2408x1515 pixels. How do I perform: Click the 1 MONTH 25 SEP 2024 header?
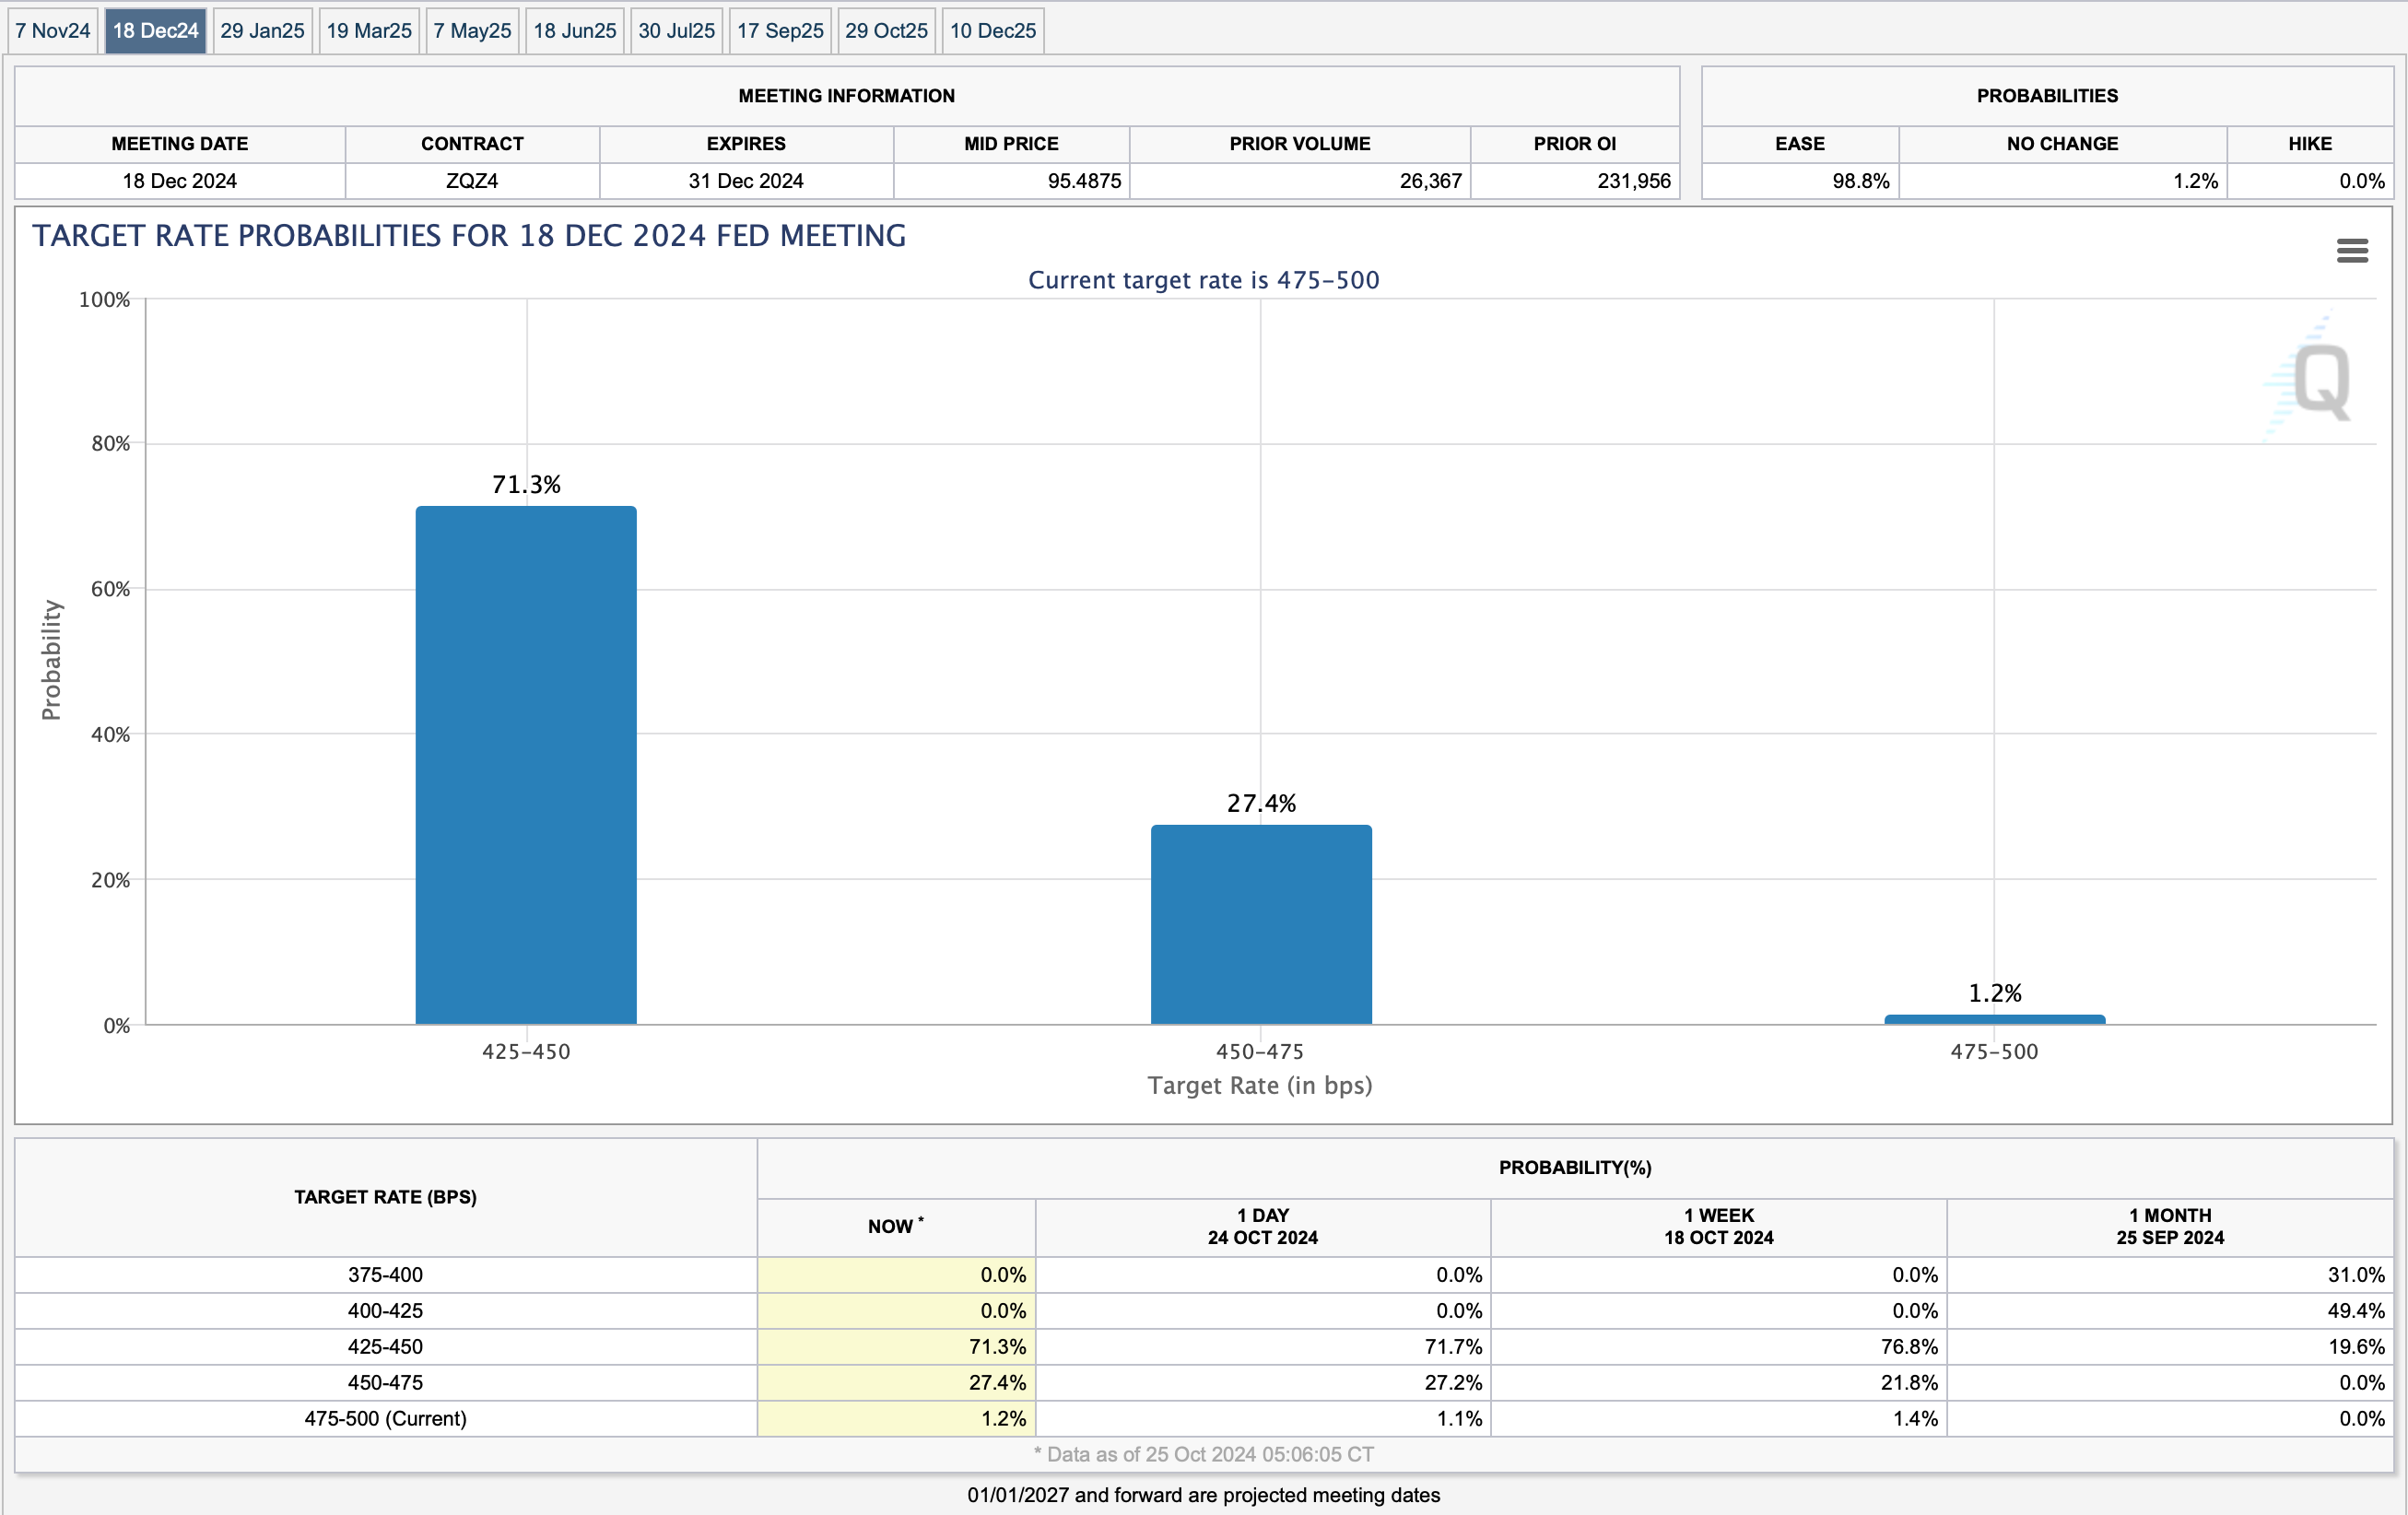tap(2169, 1226)
